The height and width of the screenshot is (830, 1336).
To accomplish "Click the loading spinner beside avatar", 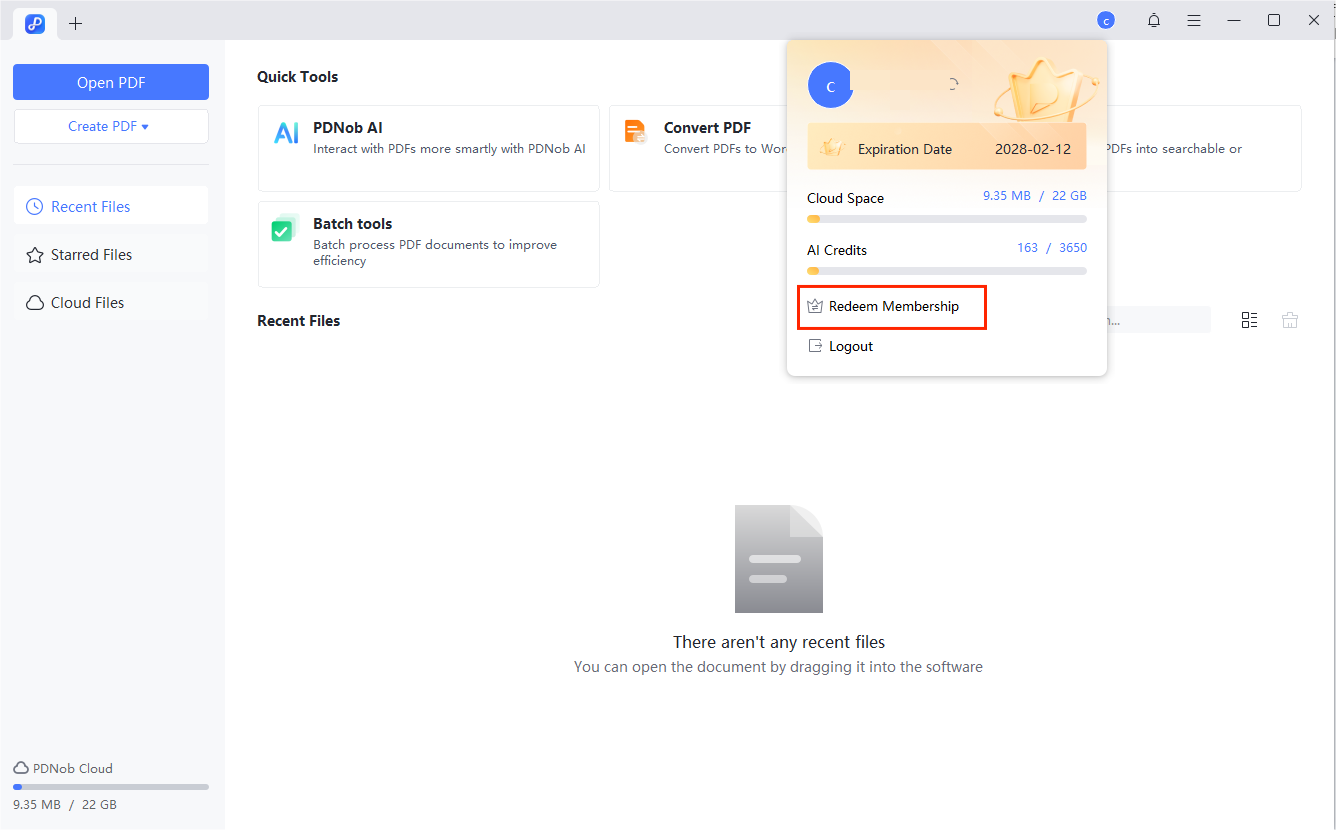I will coord(953,85).
